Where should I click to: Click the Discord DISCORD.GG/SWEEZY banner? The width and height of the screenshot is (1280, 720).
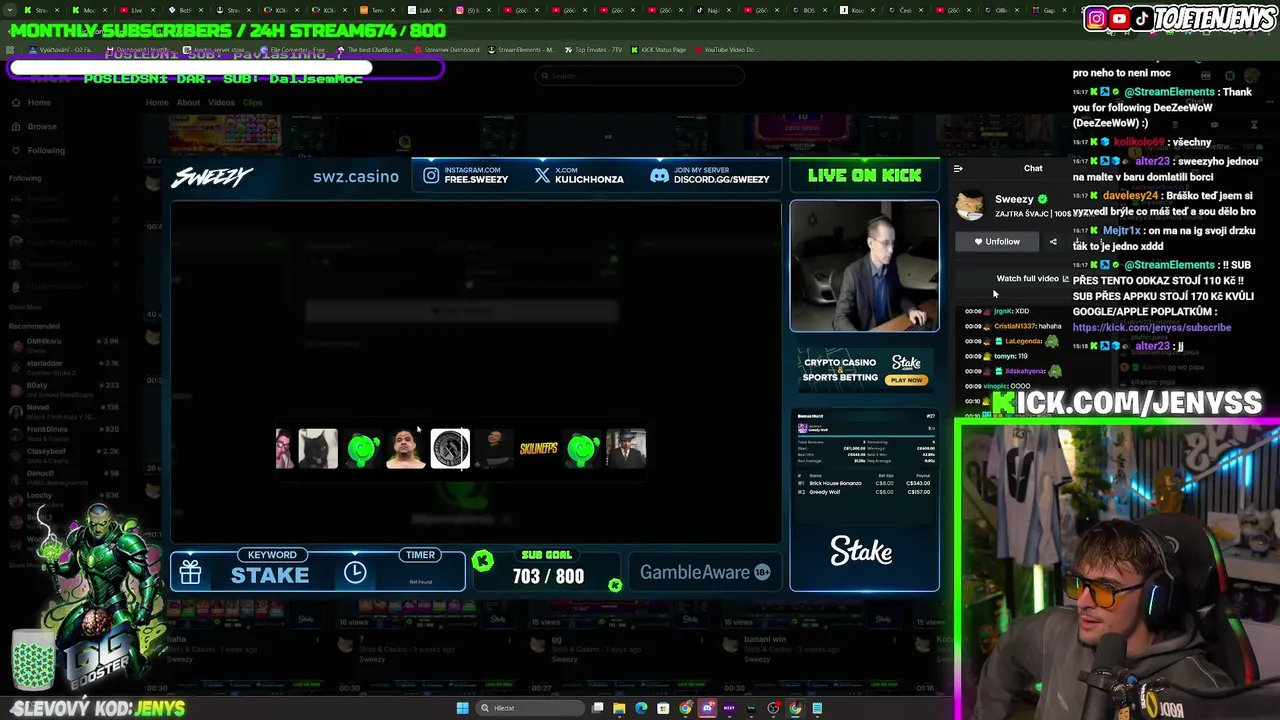[x=710, y=175]
